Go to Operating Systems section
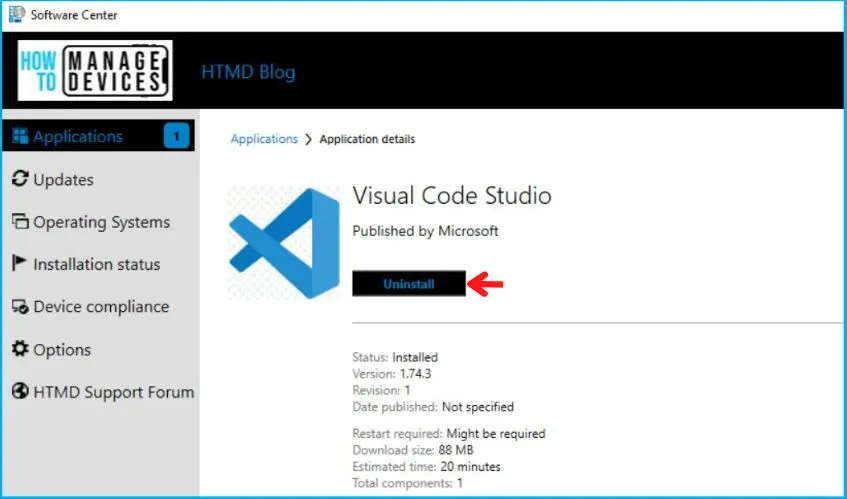The height and width of the screenshot is (499, 847). coord(102,222)
